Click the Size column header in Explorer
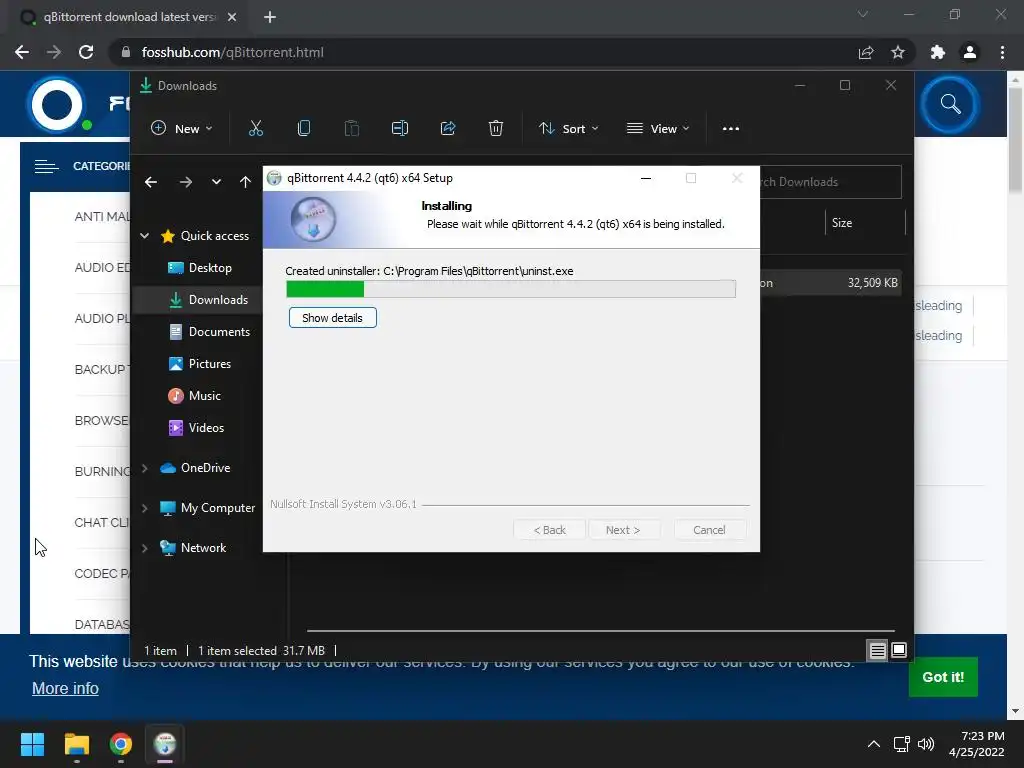The width and height of the screenshot is (1024, 768). (865, 223)
